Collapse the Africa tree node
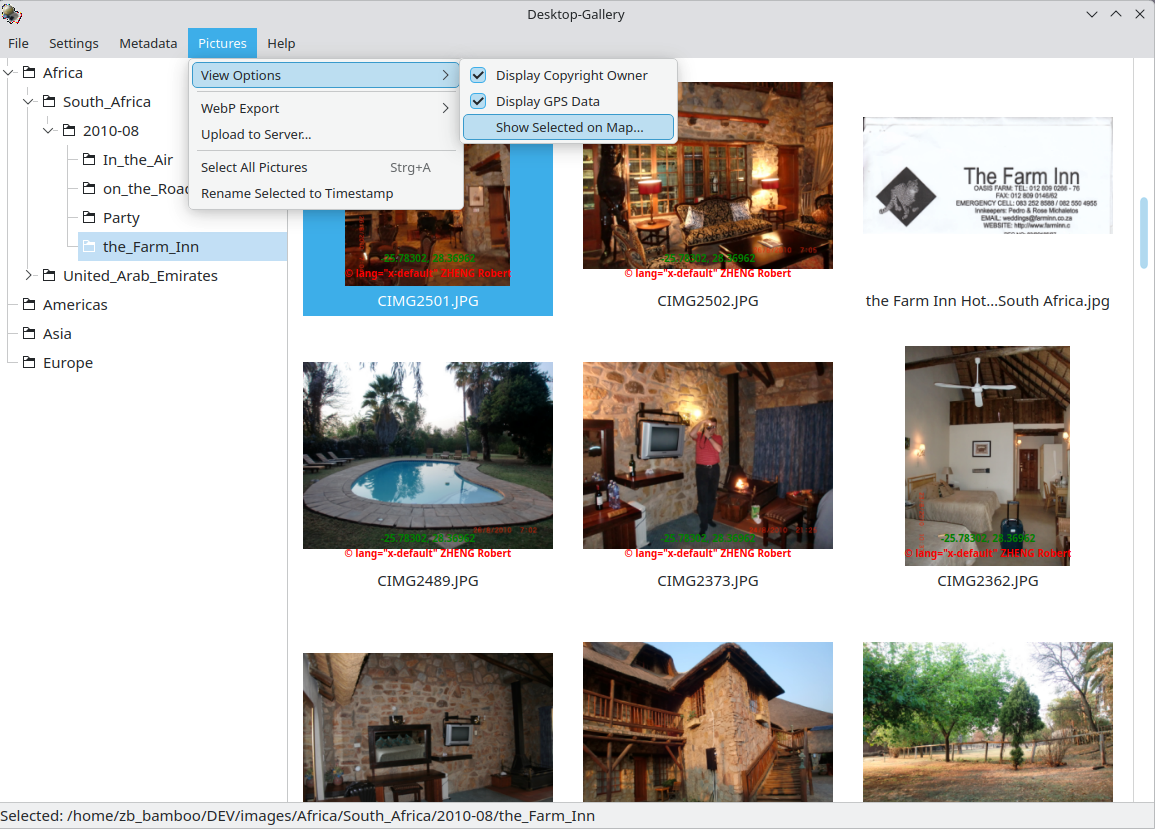This screenshot has height=829, width=1155. tap(10, 73)
